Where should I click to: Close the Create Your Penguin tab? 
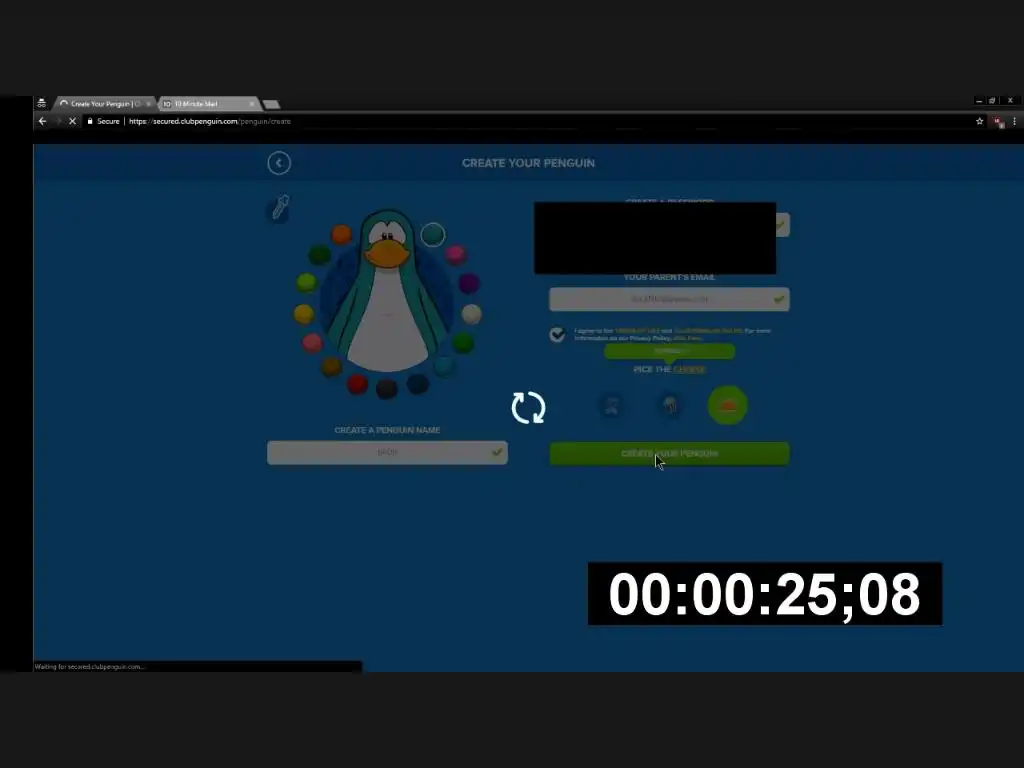coord(149,104)
